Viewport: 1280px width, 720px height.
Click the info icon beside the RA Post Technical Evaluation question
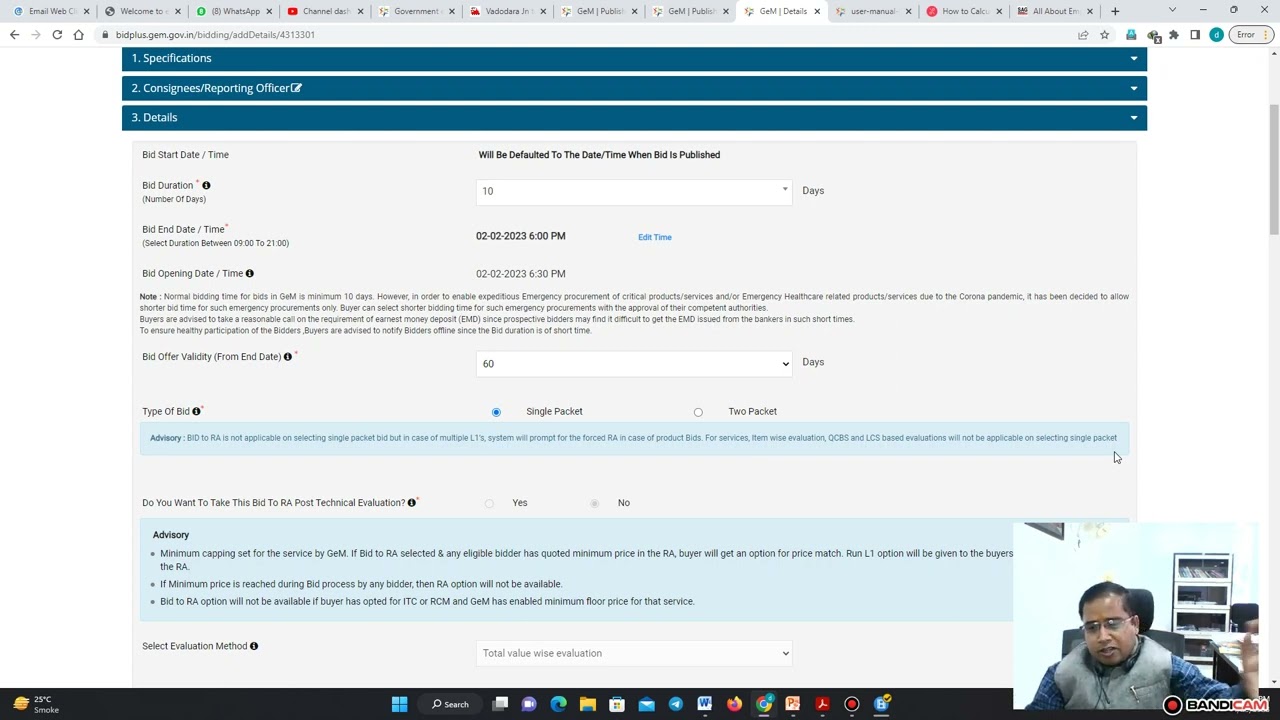click(x=411, y=502)
